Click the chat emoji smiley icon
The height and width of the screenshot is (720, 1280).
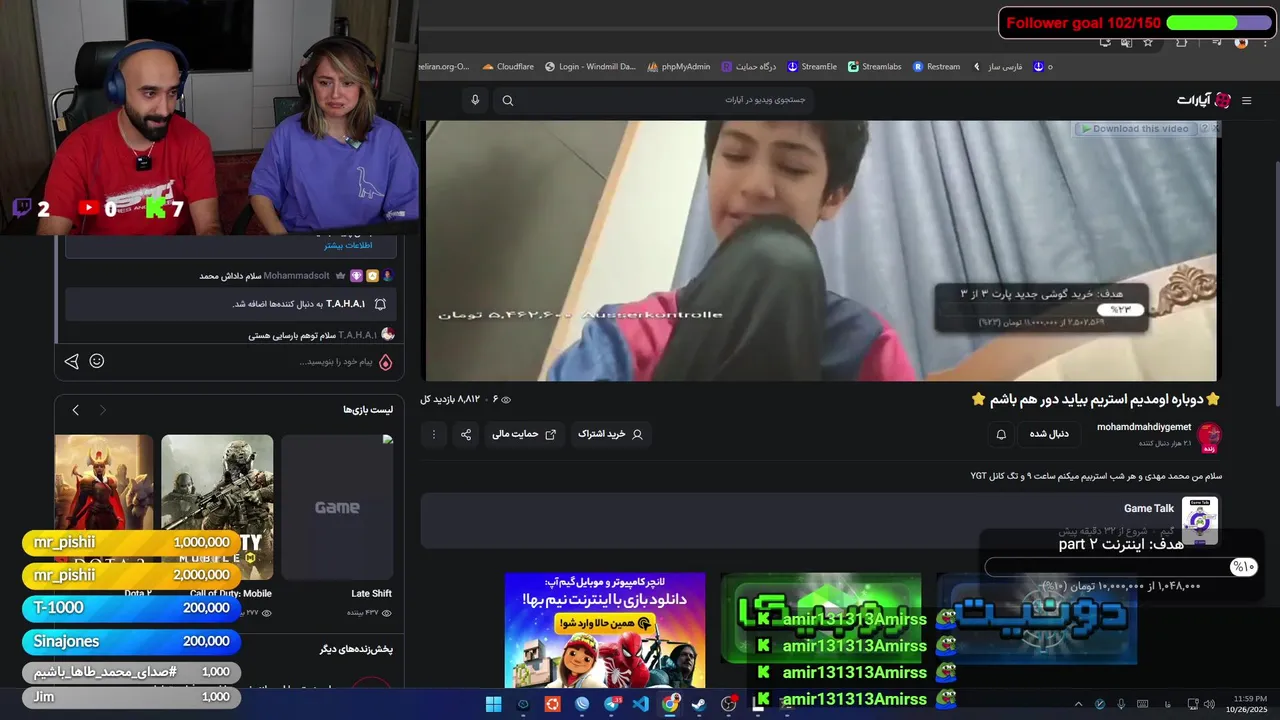pyautogui.click(x=97, y=361)
